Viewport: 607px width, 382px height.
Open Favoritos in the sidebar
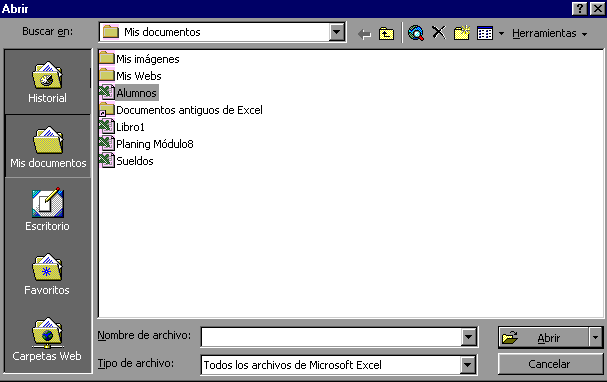47,274
